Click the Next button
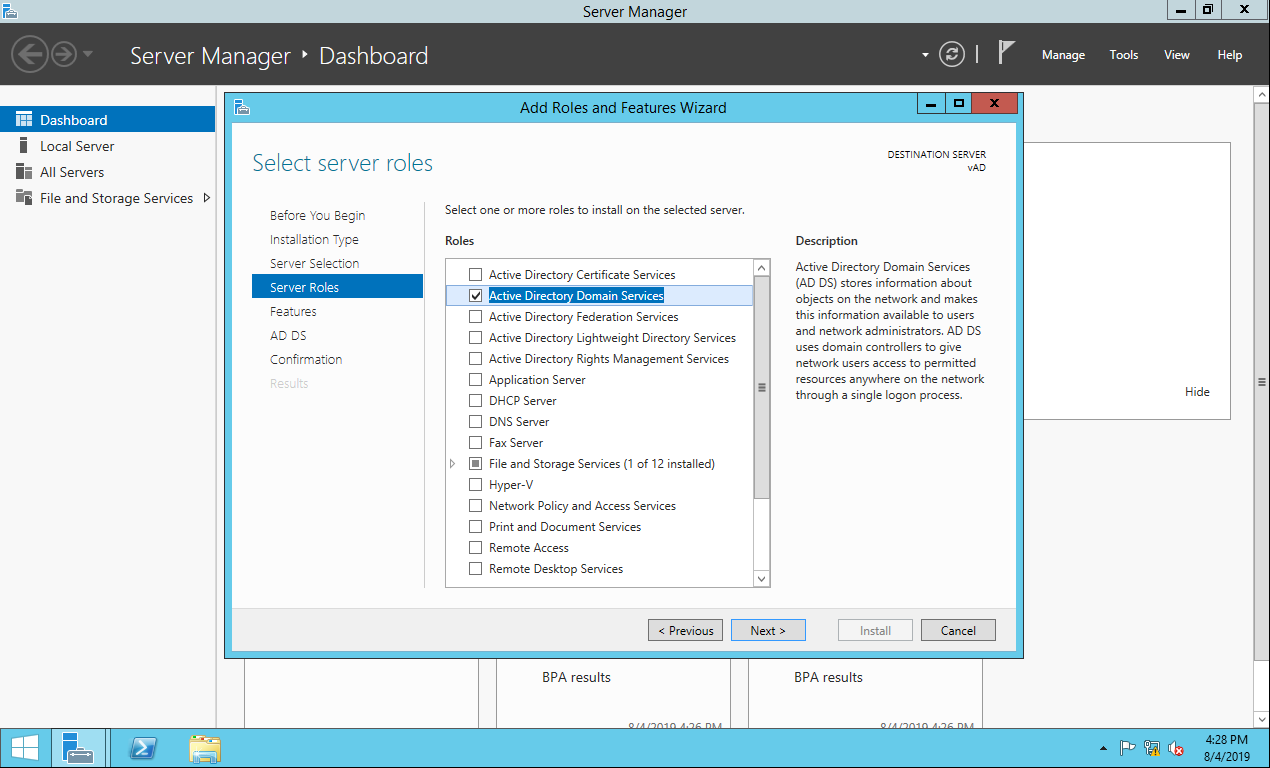Image resolution: width=1270 pixels, height=768 pixels. (768, 630)
